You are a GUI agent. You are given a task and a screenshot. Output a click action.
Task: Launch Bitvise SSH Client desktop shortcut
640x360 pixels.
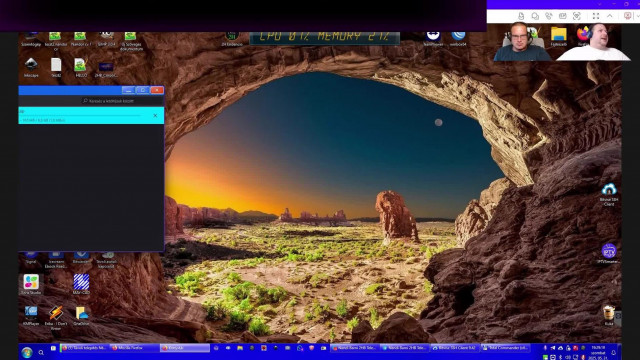click(x=609, y=194)
